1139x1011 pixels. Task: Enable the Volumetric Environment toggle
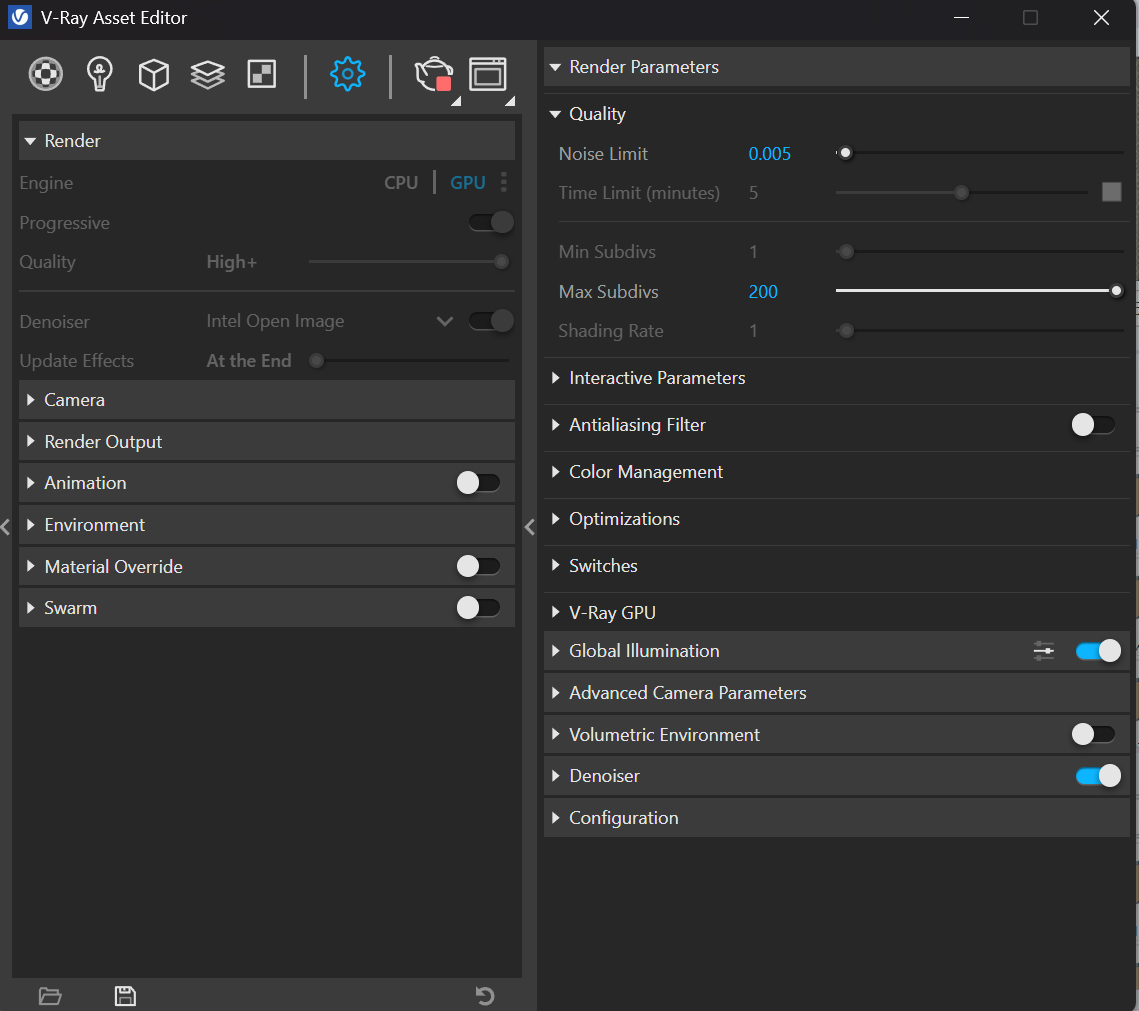[x=1093, y=734]
